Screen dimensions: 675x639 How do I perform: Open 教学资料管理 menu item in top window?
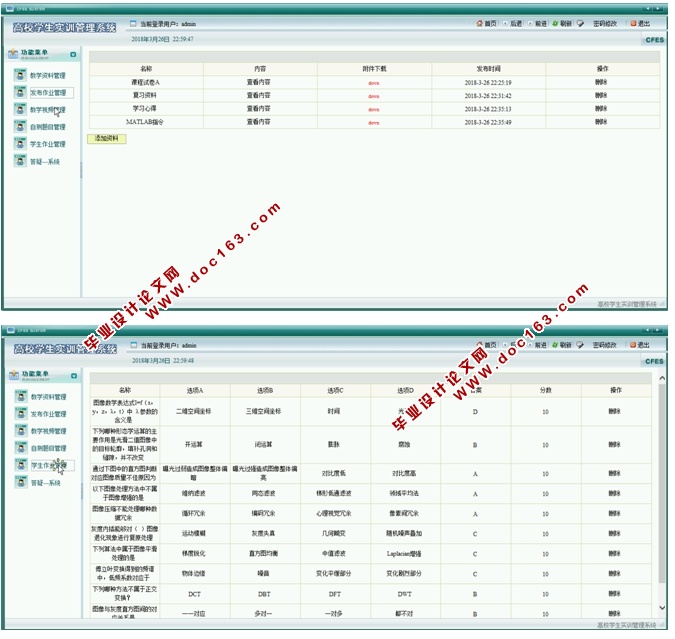pyautogui.click(x=48, y=75)
